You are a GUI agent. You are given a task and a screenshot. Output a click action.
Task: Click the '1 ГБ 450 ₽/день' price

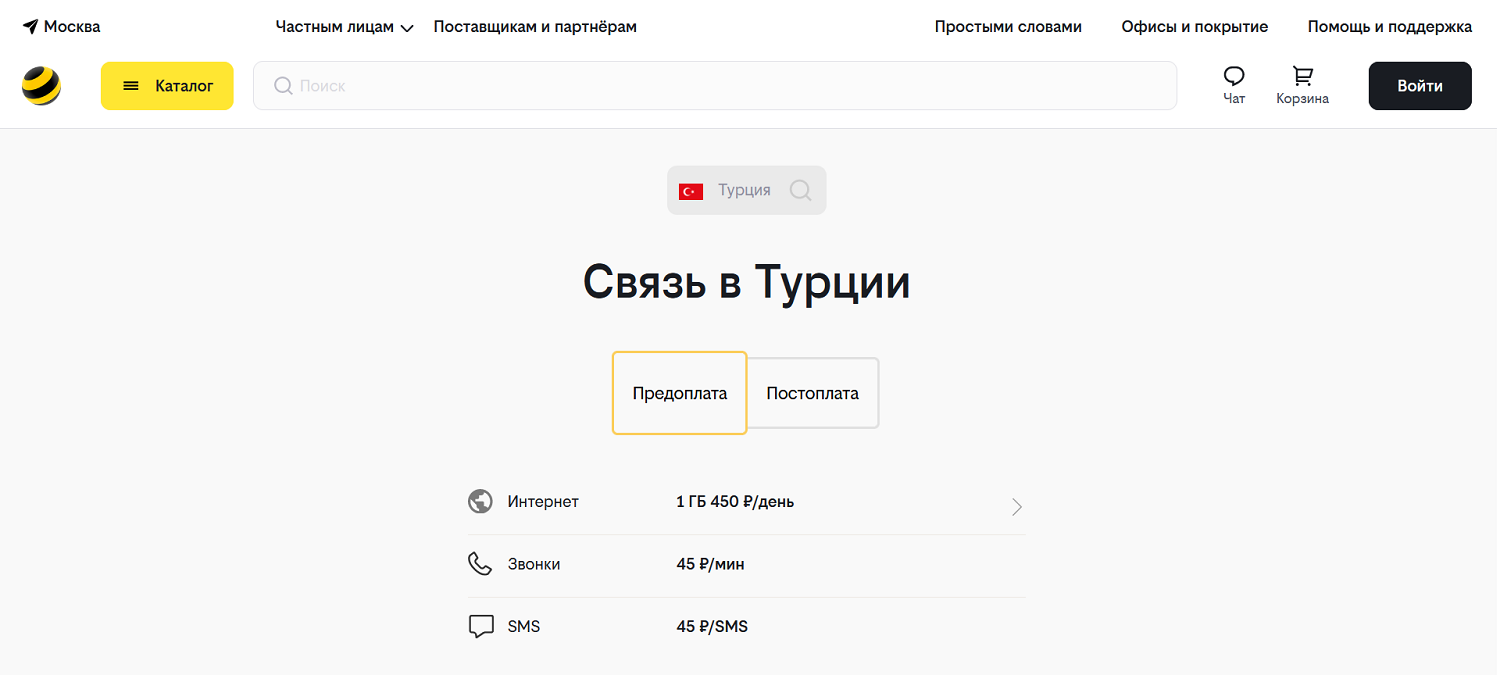735,502
